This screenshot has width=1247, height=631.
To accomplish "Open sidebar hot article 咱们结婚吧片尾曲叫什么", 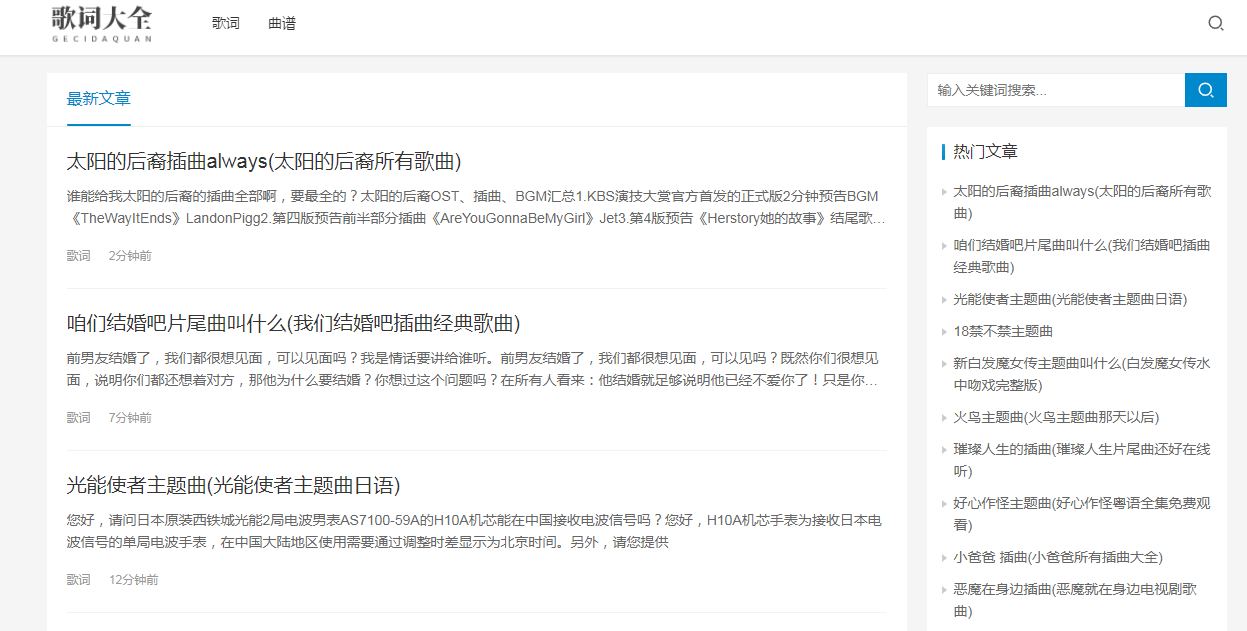I will (1082, 256).
